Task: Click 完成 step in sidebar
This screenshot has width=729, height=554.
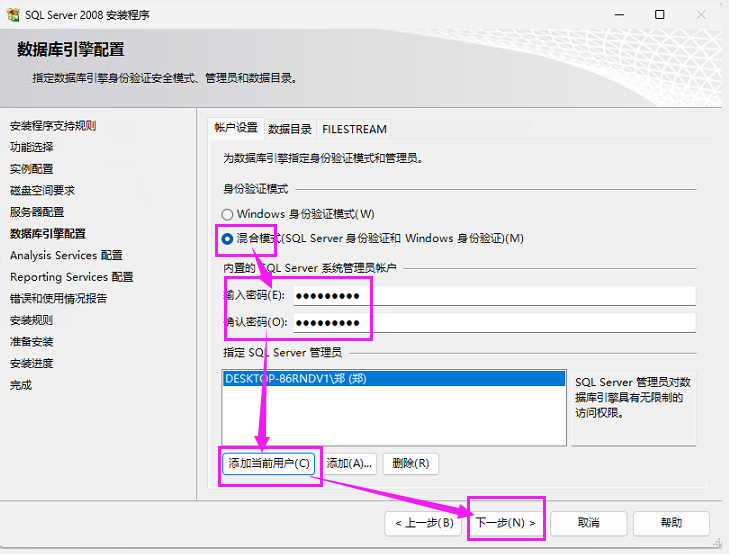Action: (21, 385)
